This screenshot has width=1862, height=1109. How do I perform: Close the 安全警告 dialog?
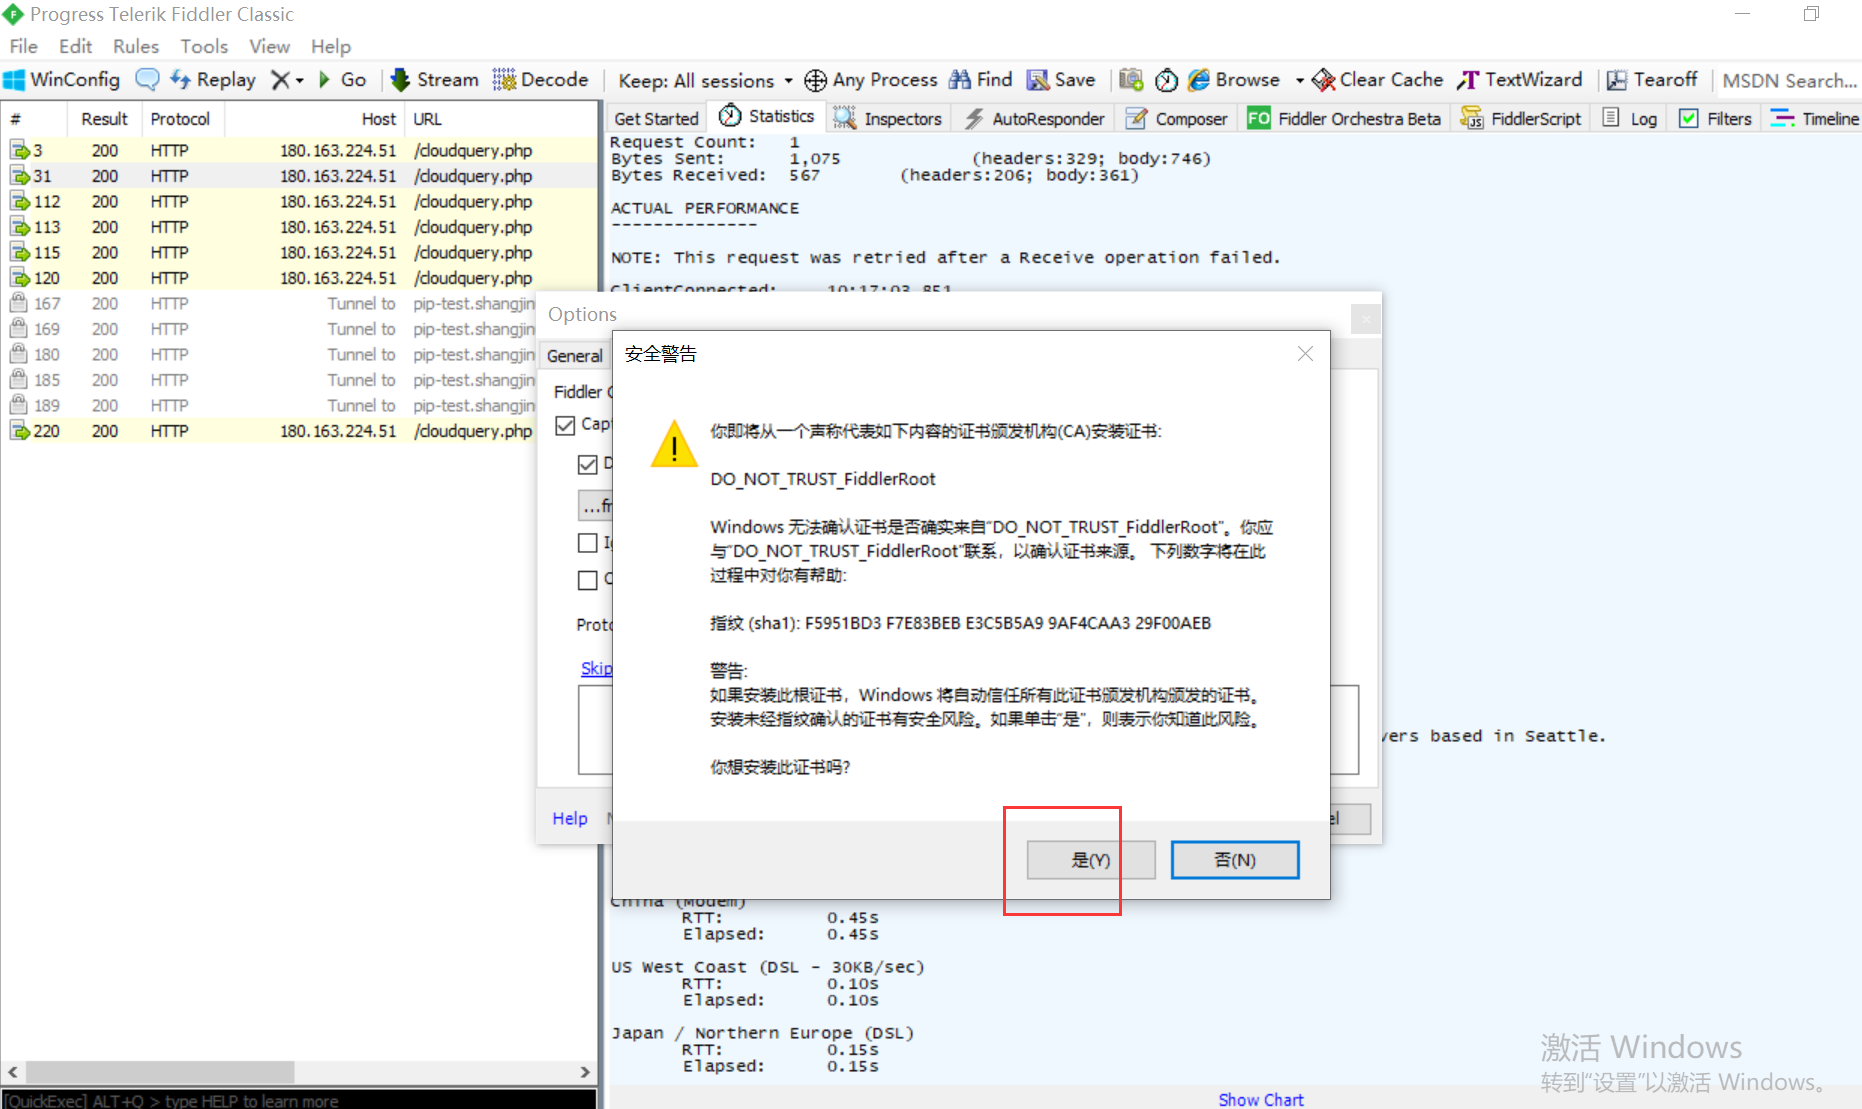click(1305, 354)
